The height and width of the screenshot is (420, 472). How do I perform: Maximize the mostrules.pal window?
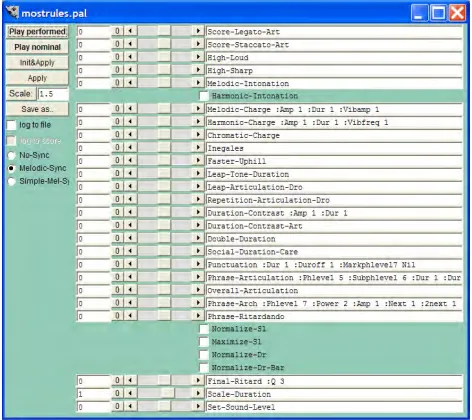(438, 13)
